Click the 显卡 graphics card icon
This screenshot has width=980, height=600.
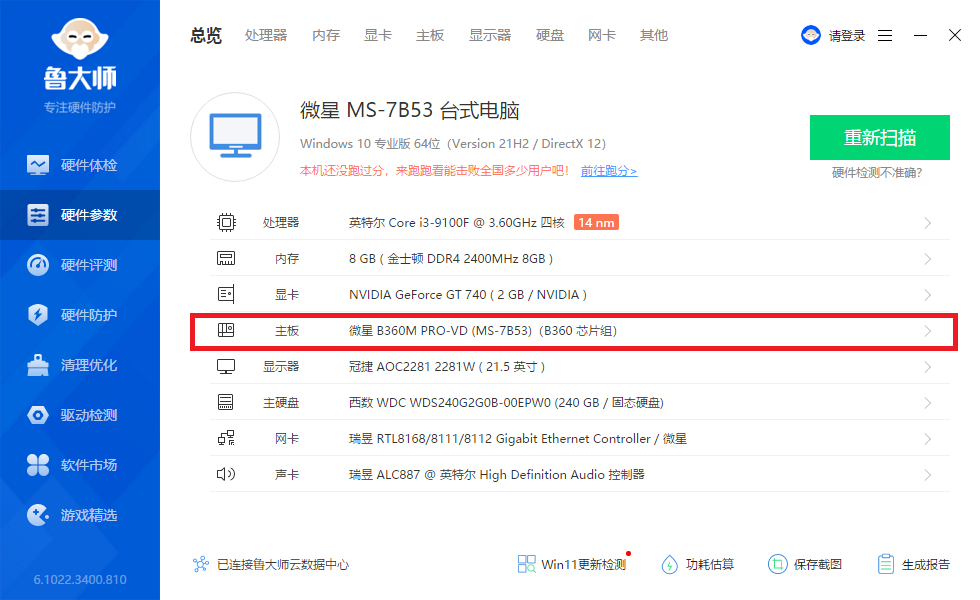point(226,294)
